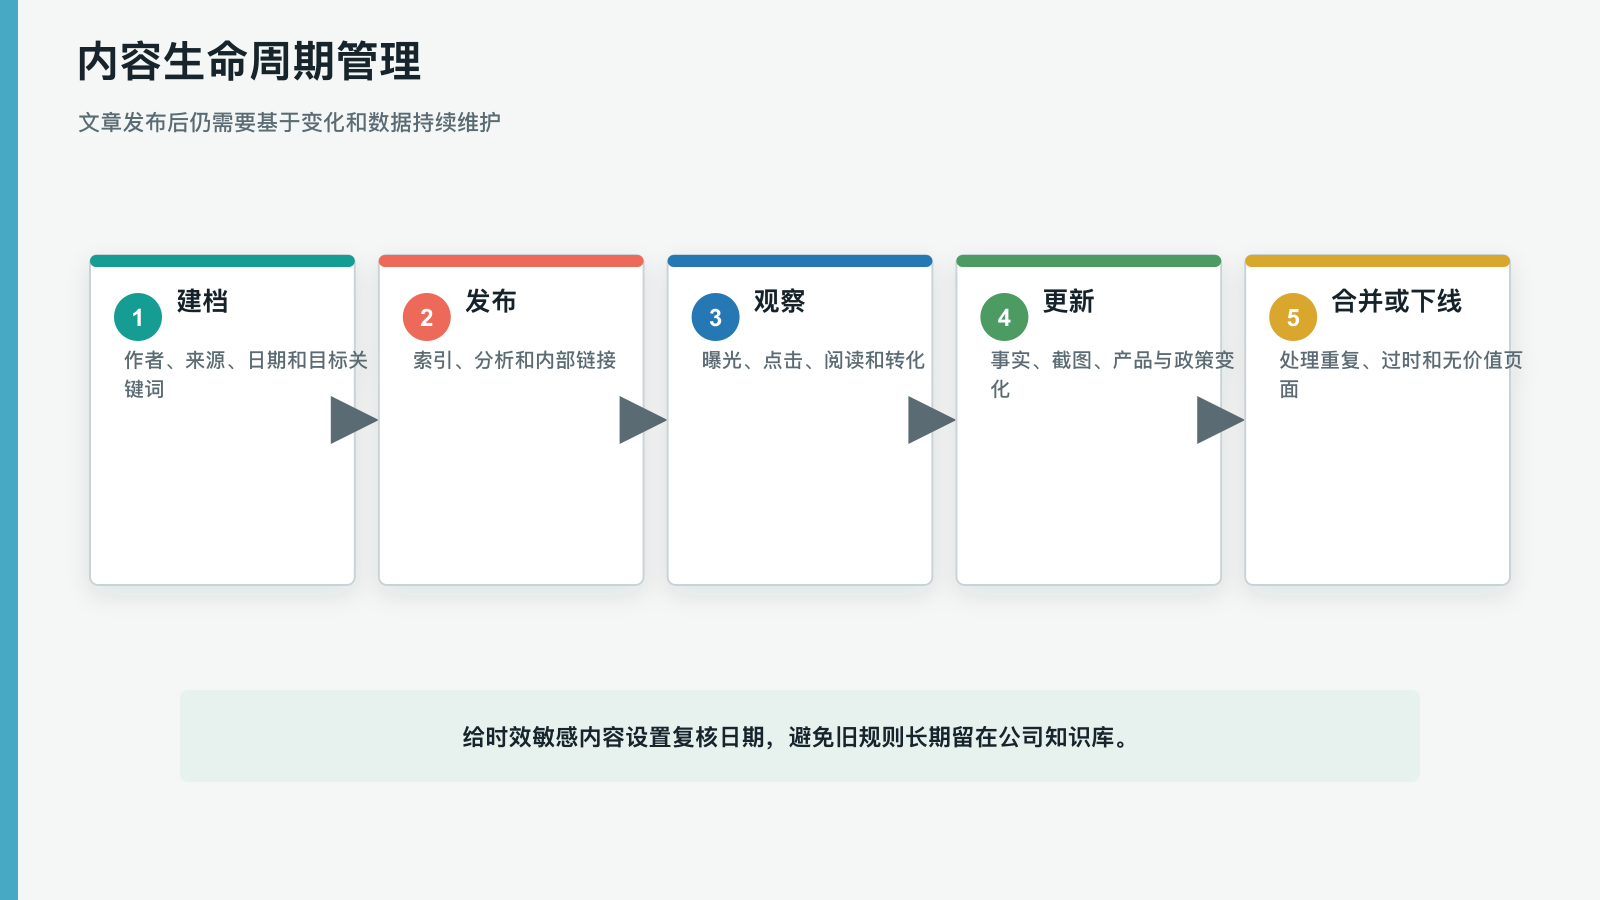Click the yellow number 5 circle
The width and height of the screenshot is (1600, 900).
click(x=1293, y=317)
